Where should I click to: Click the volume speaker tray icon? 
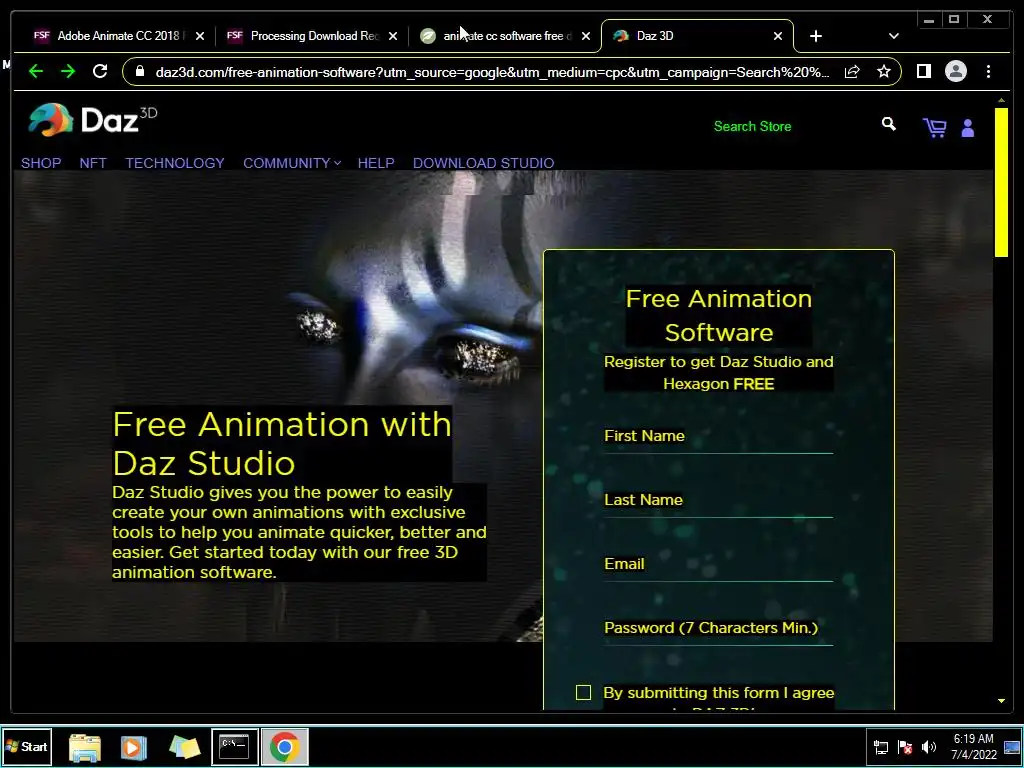tap(929, 747)
